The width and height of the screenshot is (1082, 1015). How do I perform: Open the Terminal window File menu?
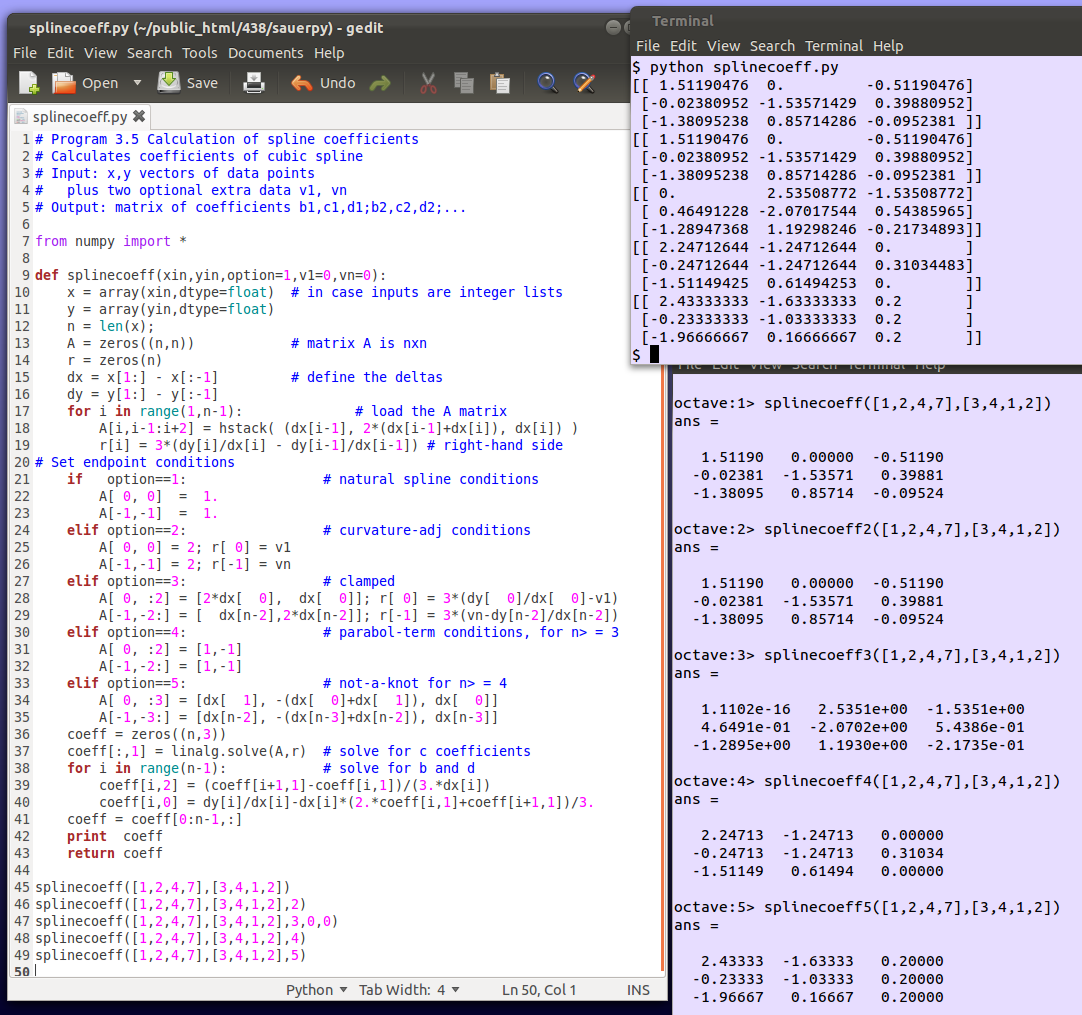click(648, 46)
